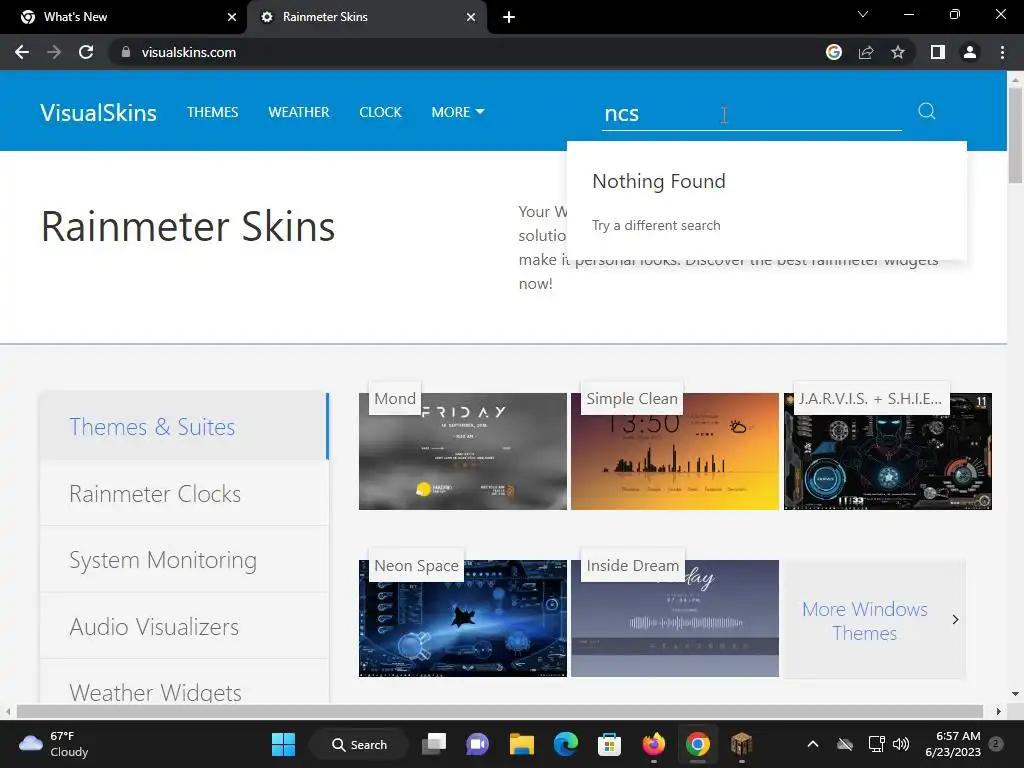Click the taskbar Search box
This screenshot has width=1024, height=768.
coord(359,744)
